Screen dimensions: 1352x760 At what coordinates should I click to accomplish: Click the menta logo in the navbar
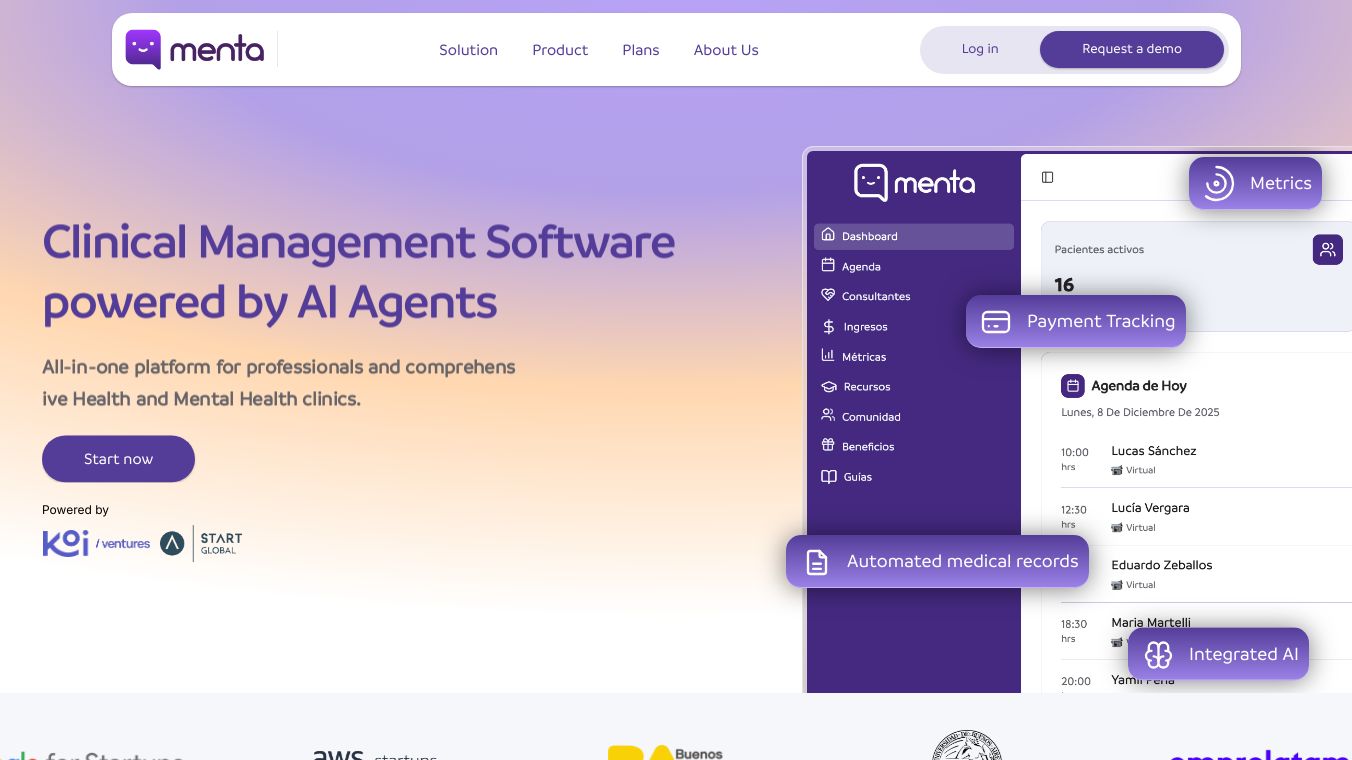(x=195, y=49)
